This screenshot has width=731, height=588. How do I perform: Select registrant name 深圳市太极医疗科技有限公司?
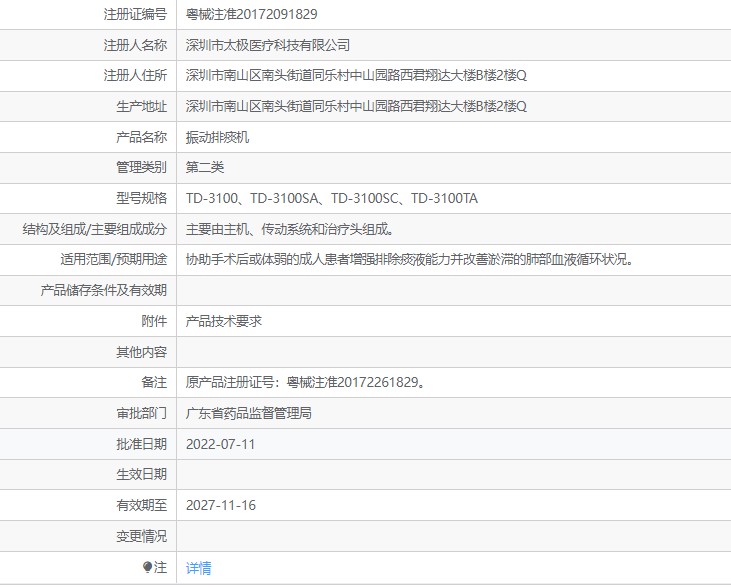tap(268, 45)
